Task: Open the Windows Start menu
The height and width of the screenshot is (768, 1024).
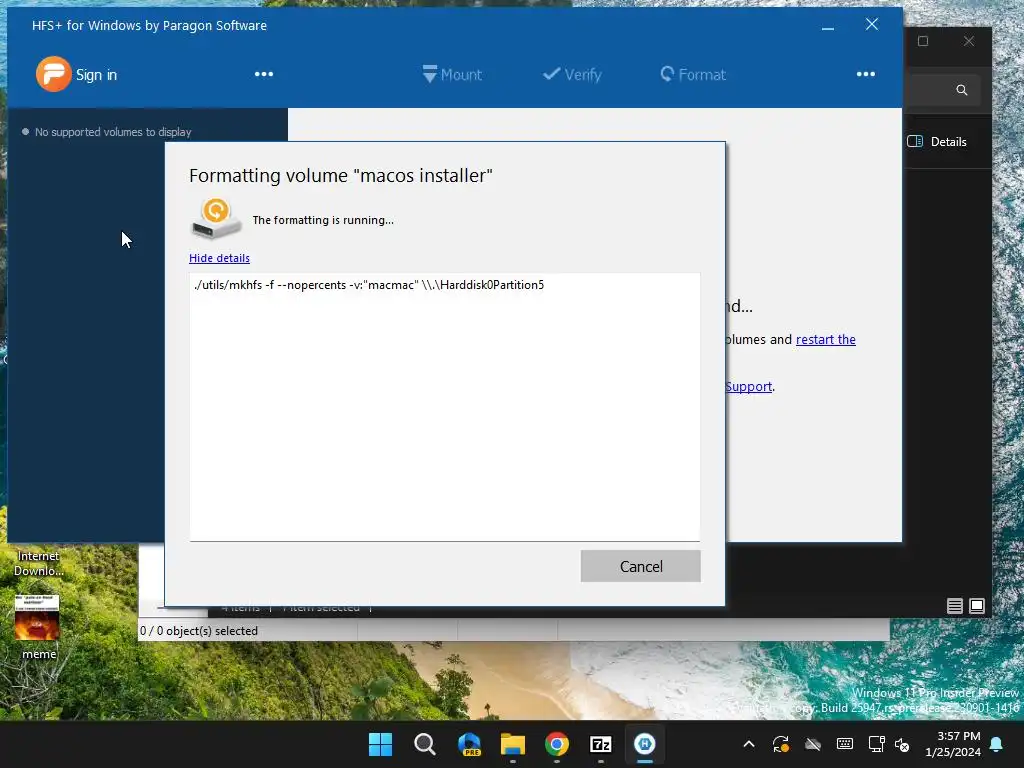Action: pos(380,744)
